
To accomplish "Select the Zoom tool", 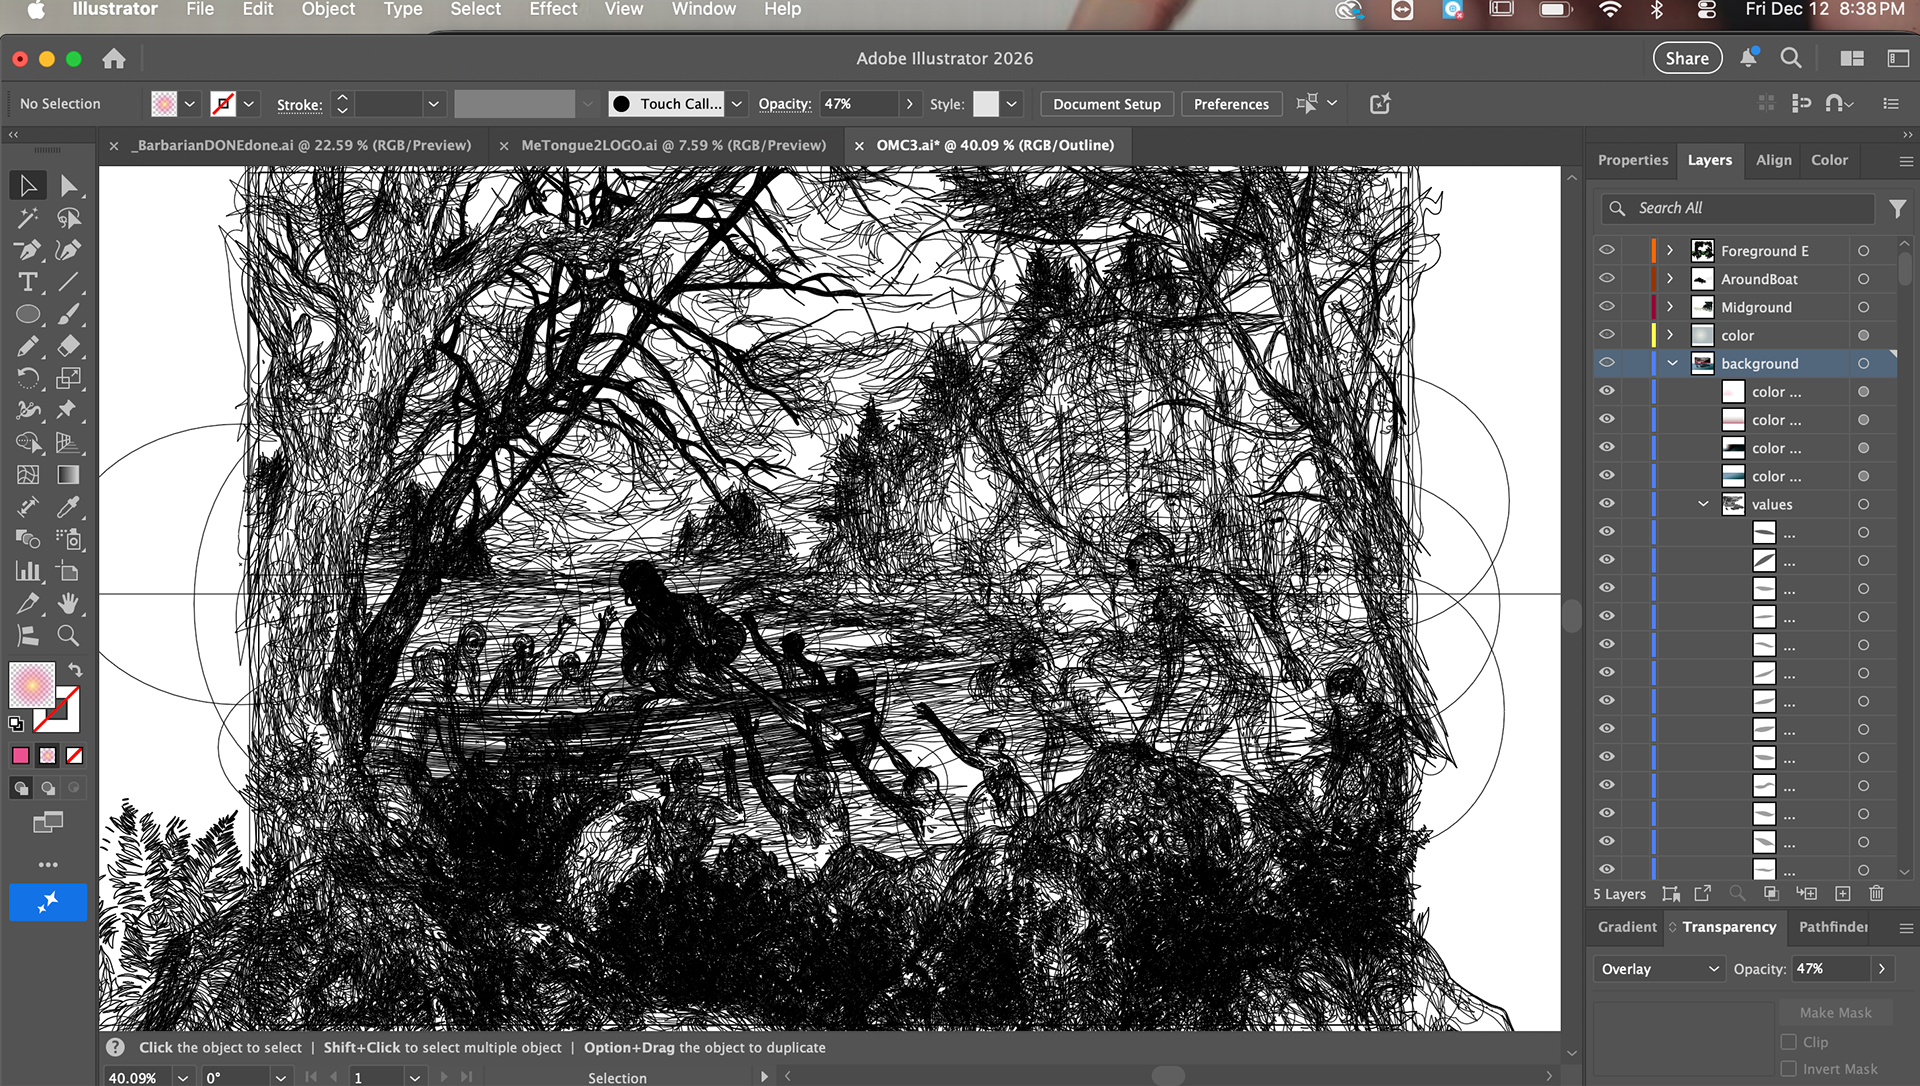I will [x=68, y=635].
